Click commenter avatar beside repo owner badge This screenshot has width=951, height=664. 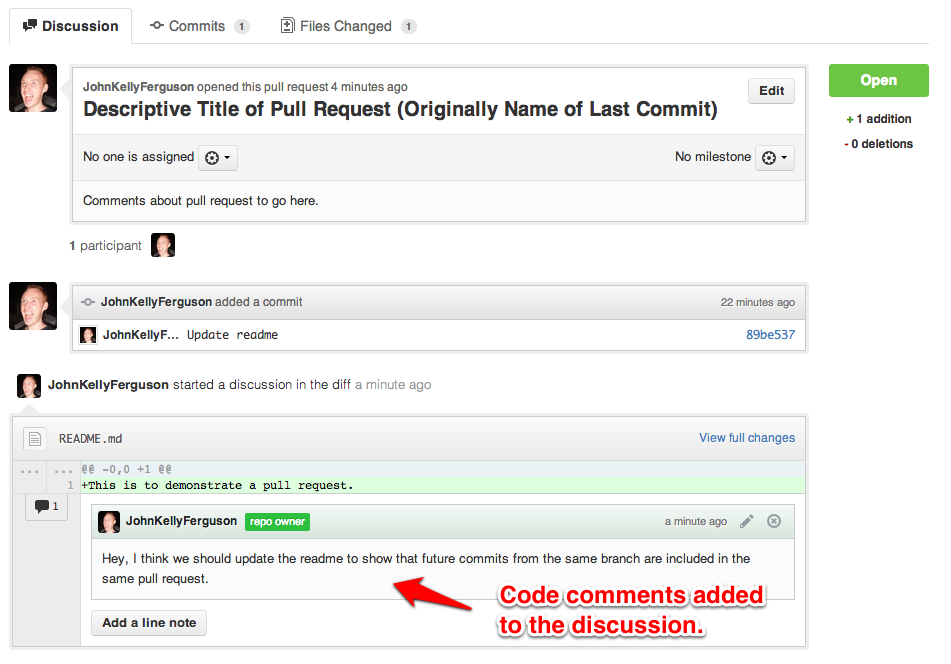(109, 521)
